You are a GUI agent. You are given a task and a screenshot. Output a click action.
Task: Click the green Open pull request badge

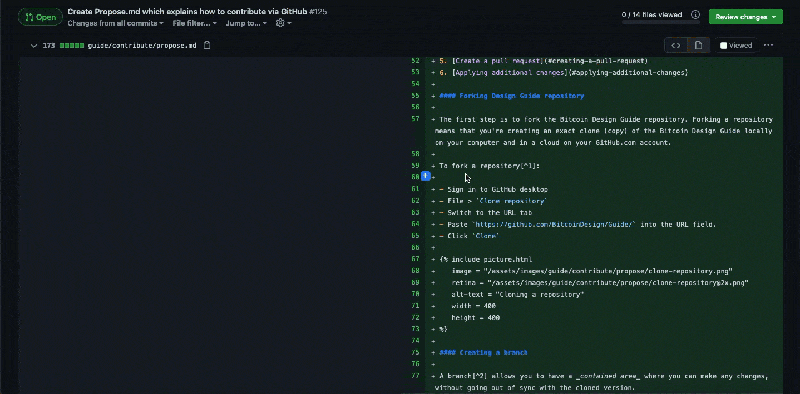40,17
